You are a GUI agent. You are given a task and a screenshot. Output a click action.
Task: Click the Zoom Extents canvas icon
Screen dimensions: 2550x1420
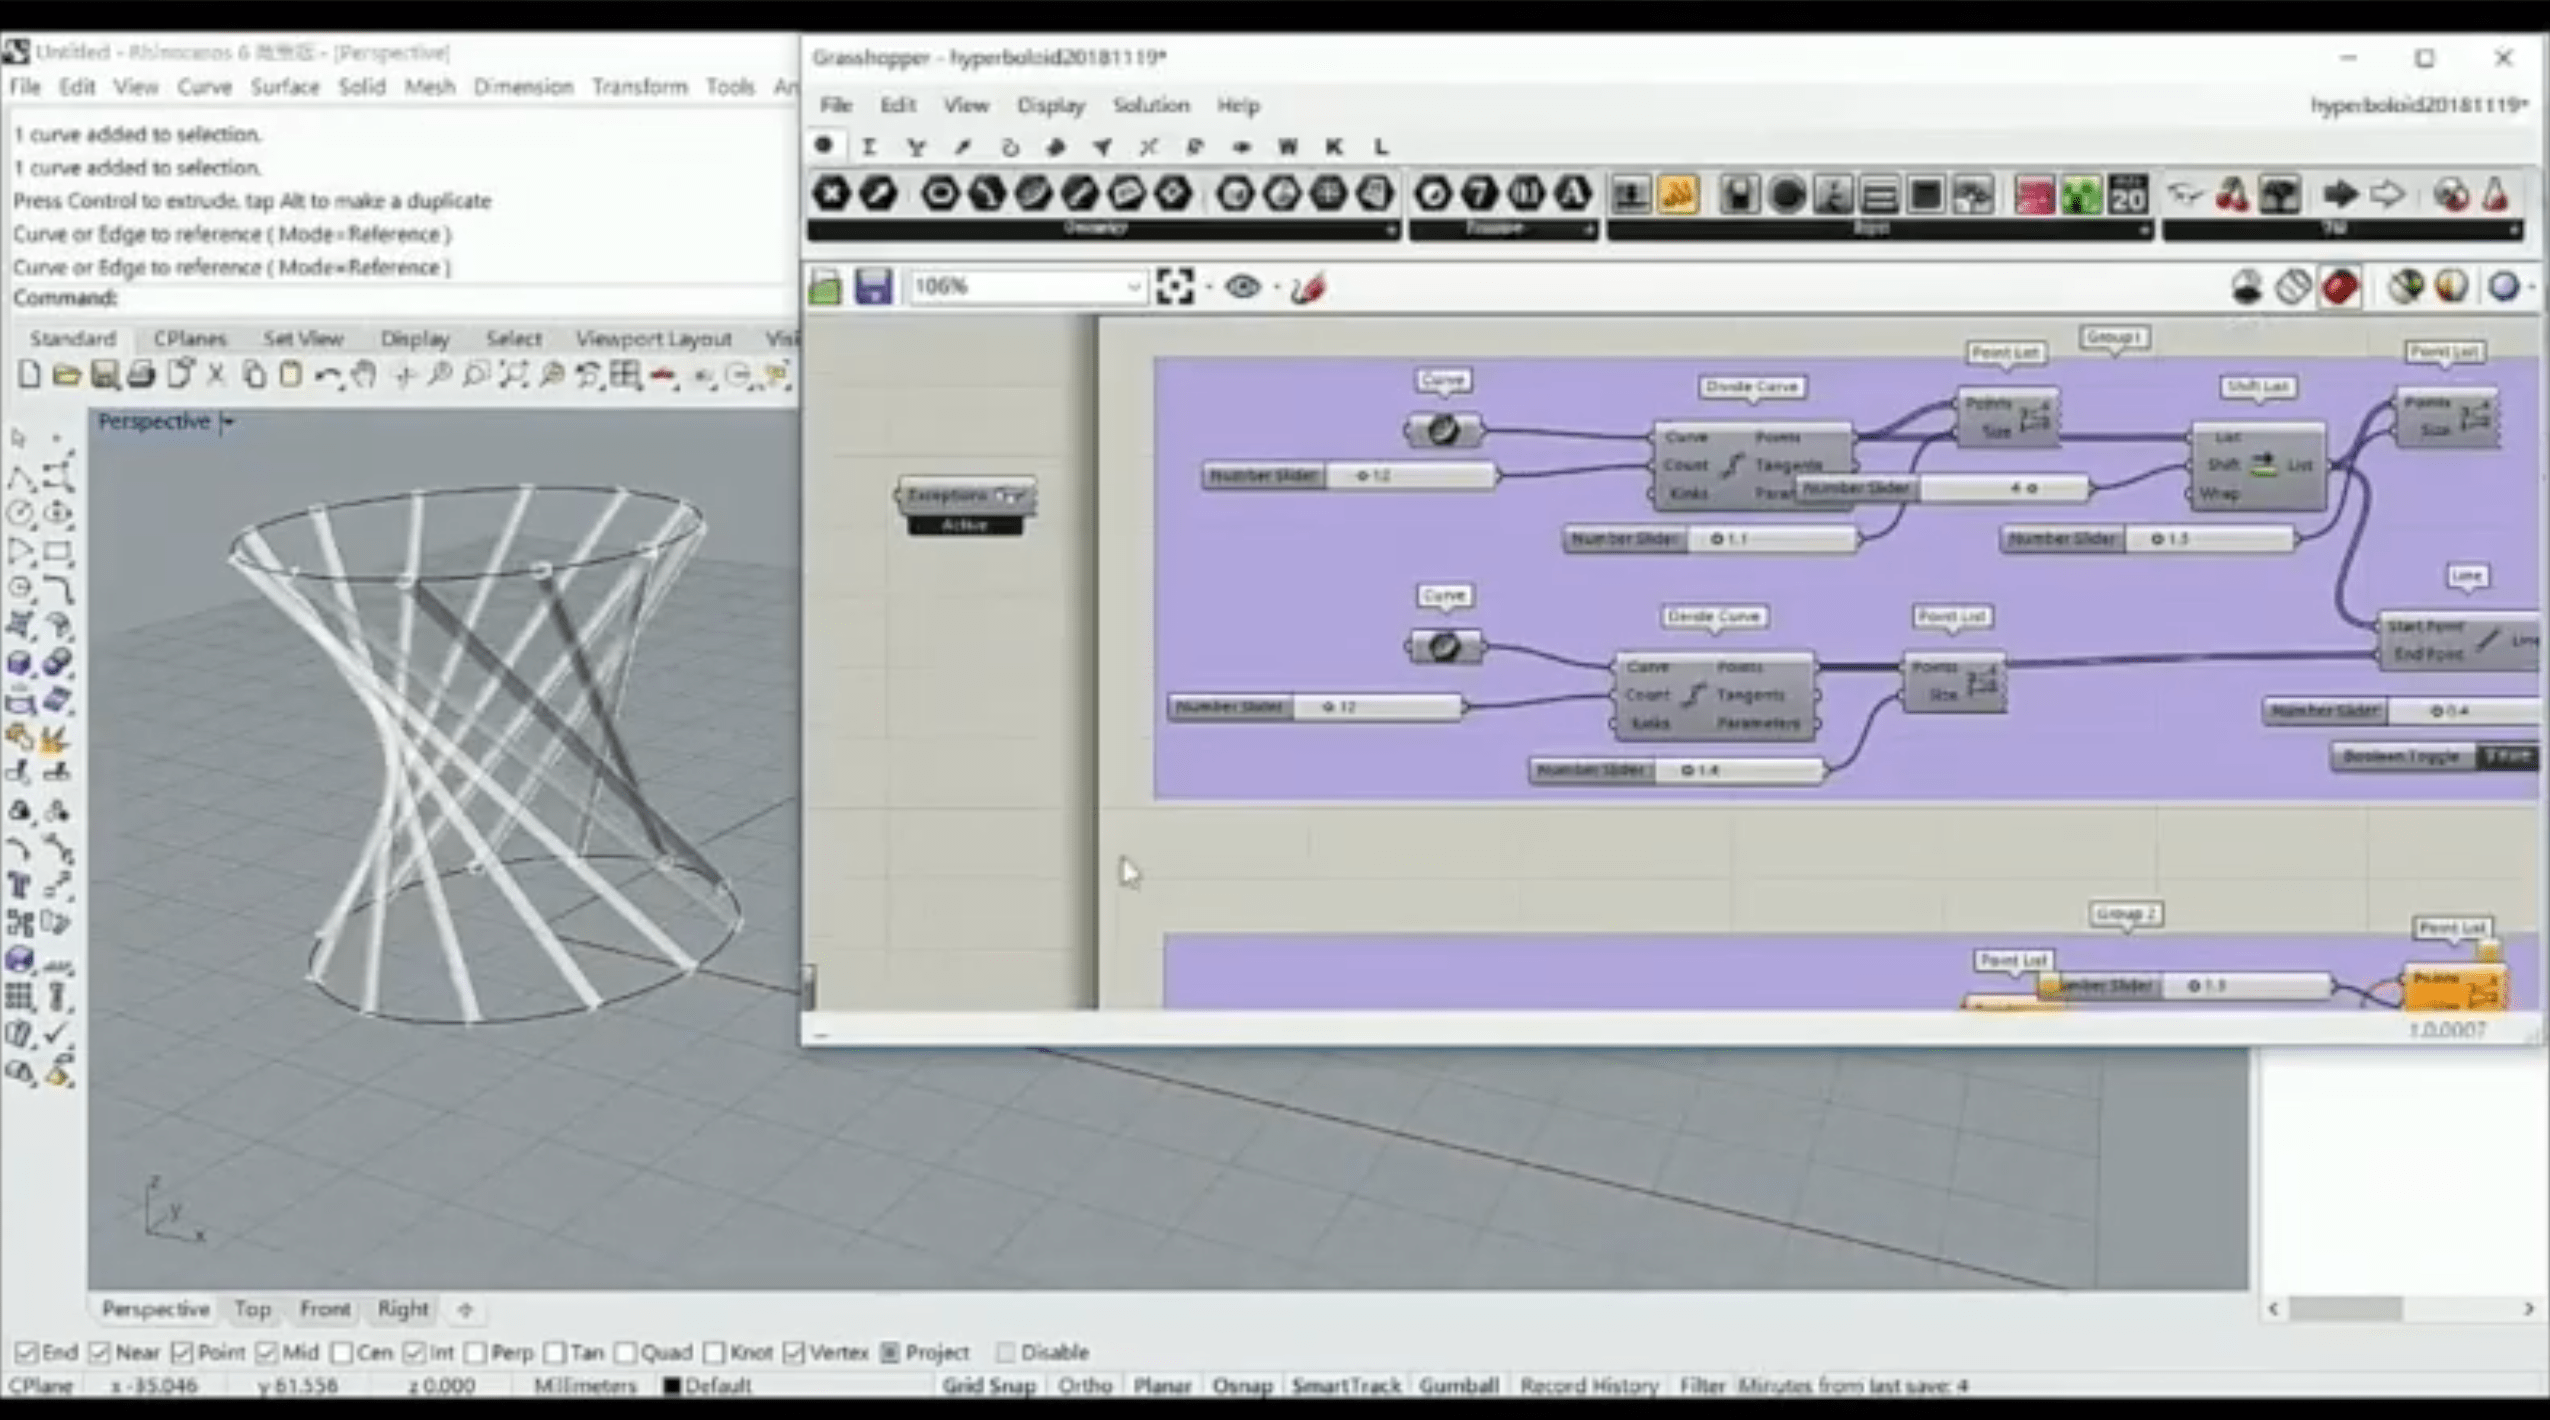click(1174, 287)
